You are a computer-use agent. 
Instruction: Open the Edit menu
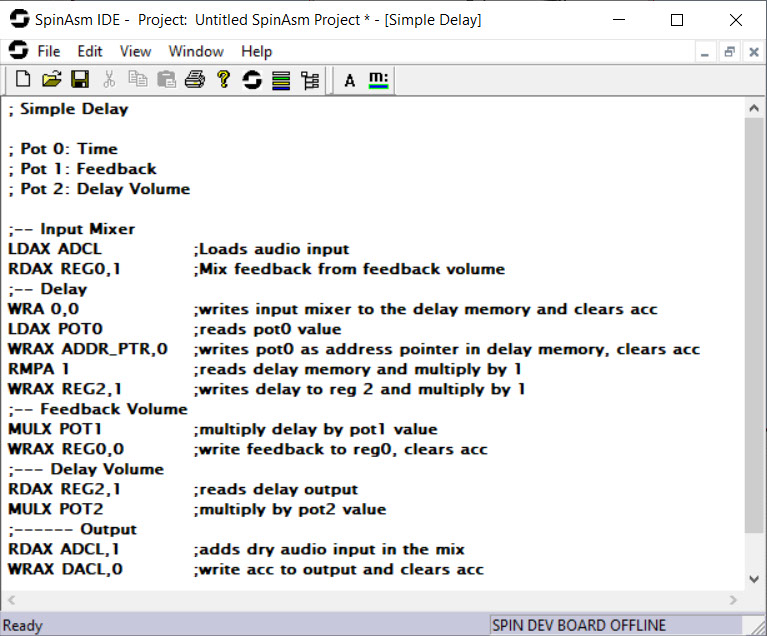[x=90, y=51]
